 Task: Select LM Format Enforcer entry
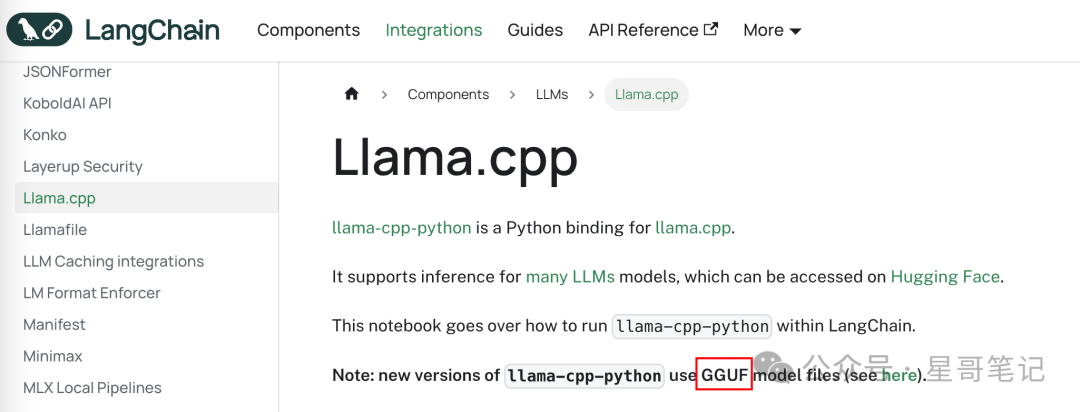point(92,293)
